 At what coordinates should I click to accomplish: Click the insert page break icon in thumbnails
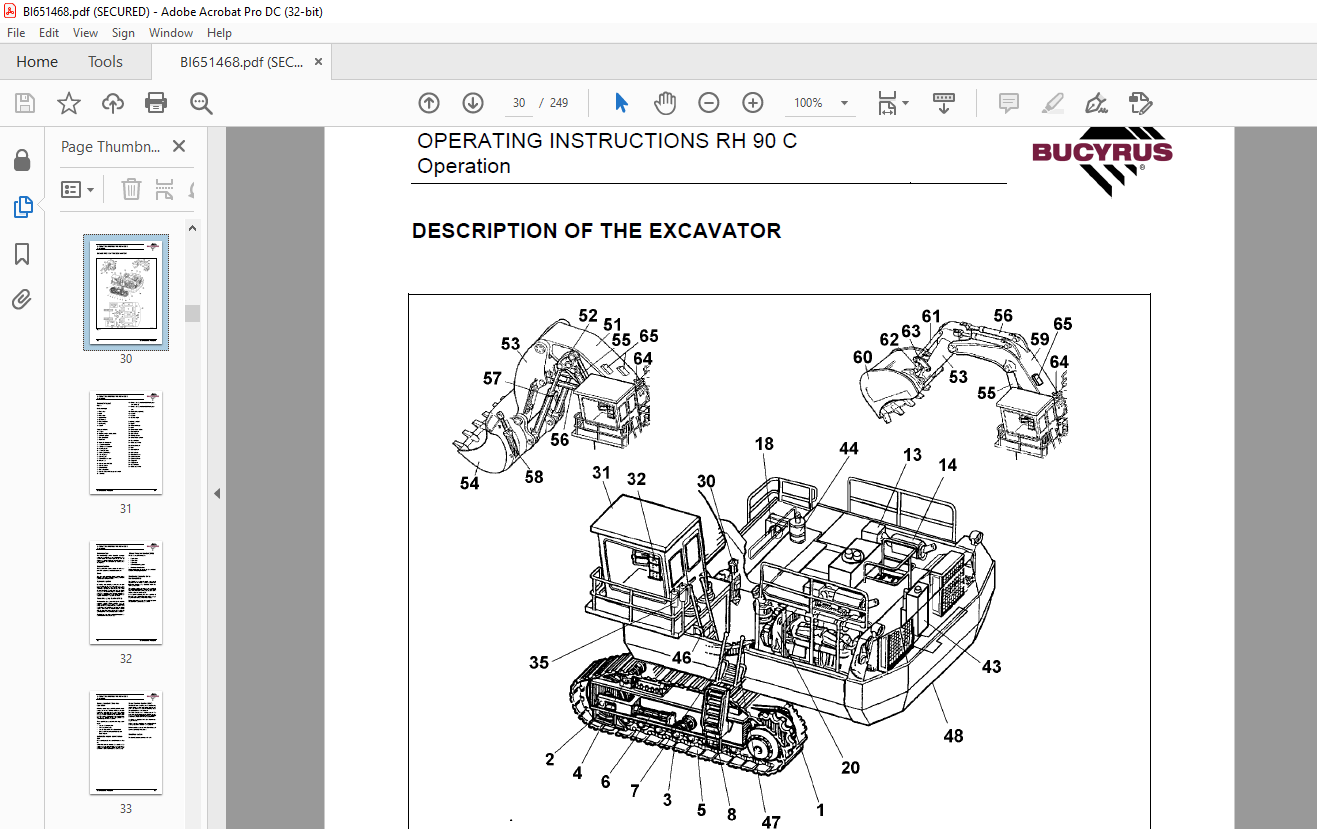pos(165,189)
